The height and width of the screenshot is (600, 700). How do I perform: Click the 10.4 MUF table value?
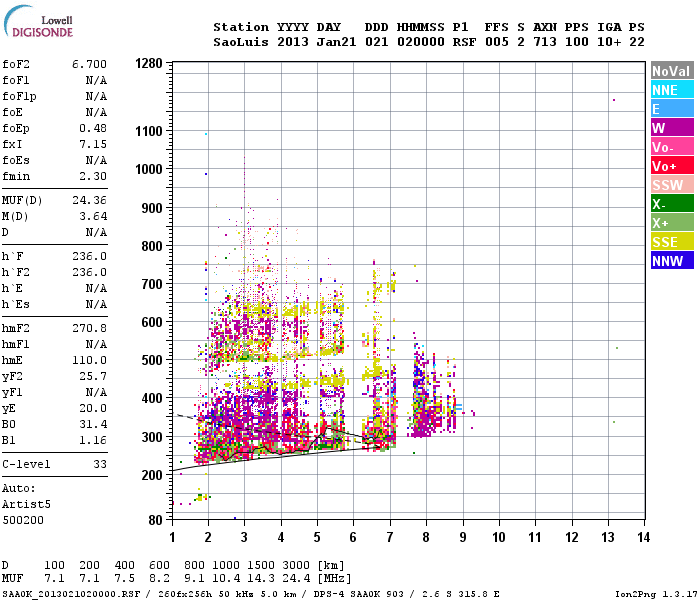pos(226,579)
